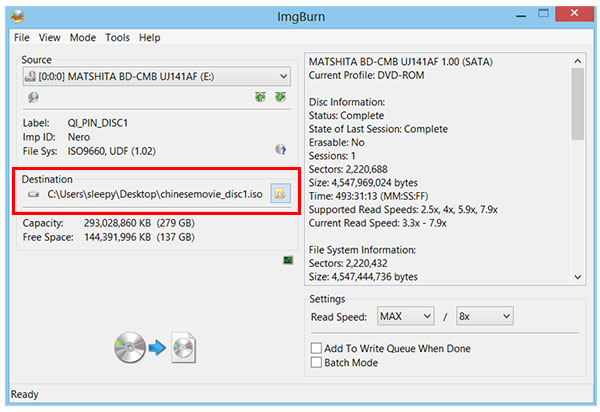
Task: Click the small green graph display icon
Action: [x=288, y=260]
